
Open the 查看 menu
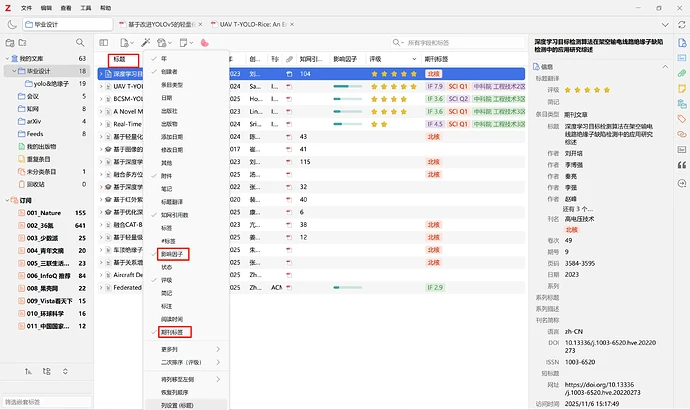point(66,8)
